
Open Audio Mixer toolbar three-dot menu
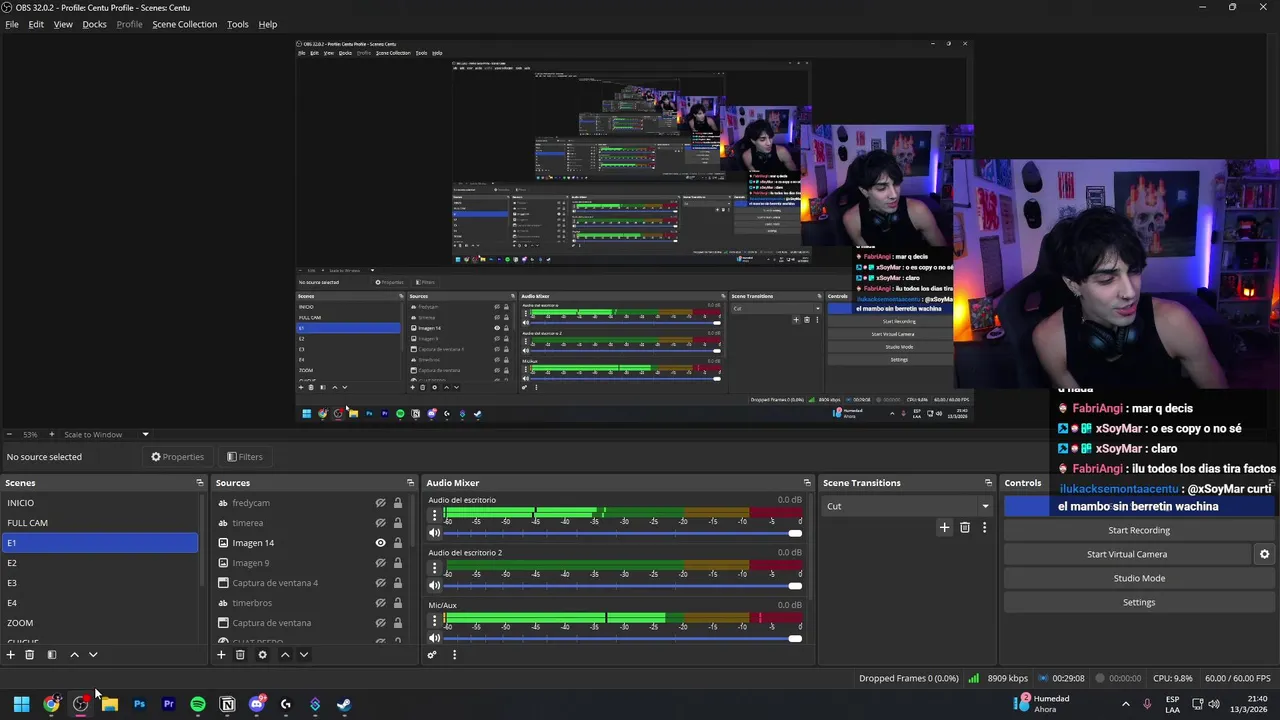point(454,655)
